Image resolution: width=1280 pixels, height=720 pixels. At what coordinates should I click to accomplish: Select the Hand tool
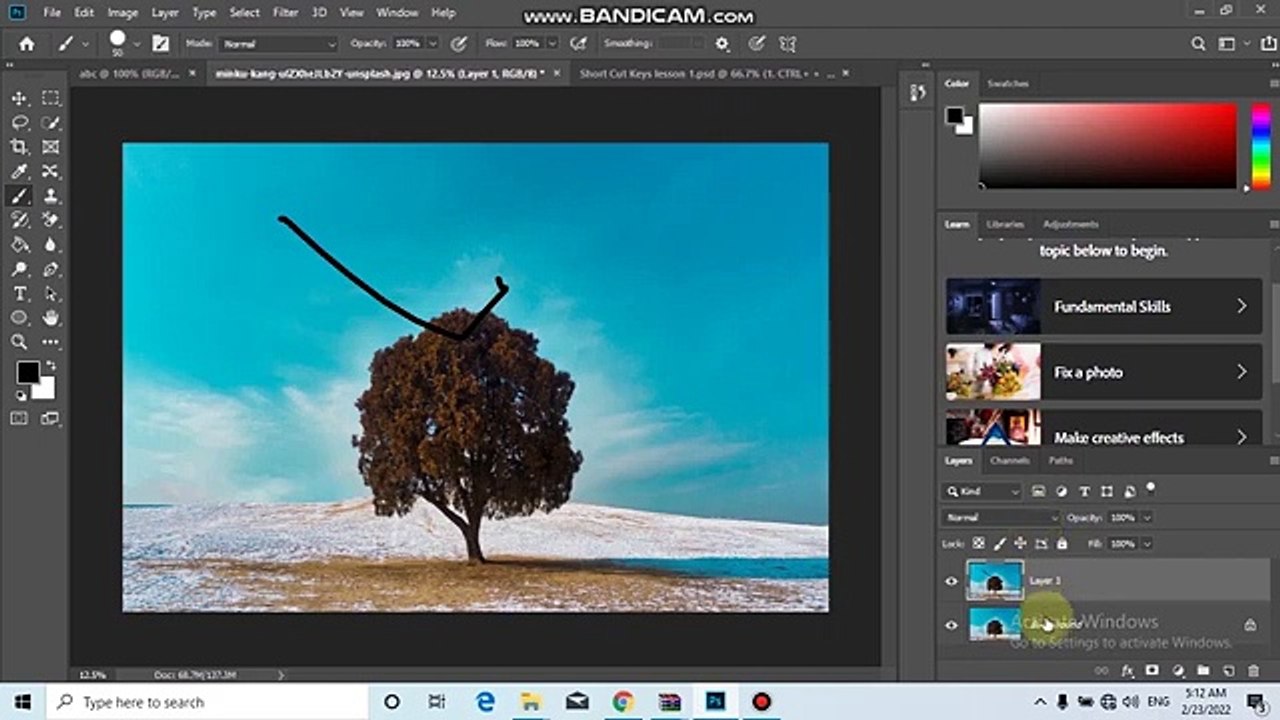50,318
